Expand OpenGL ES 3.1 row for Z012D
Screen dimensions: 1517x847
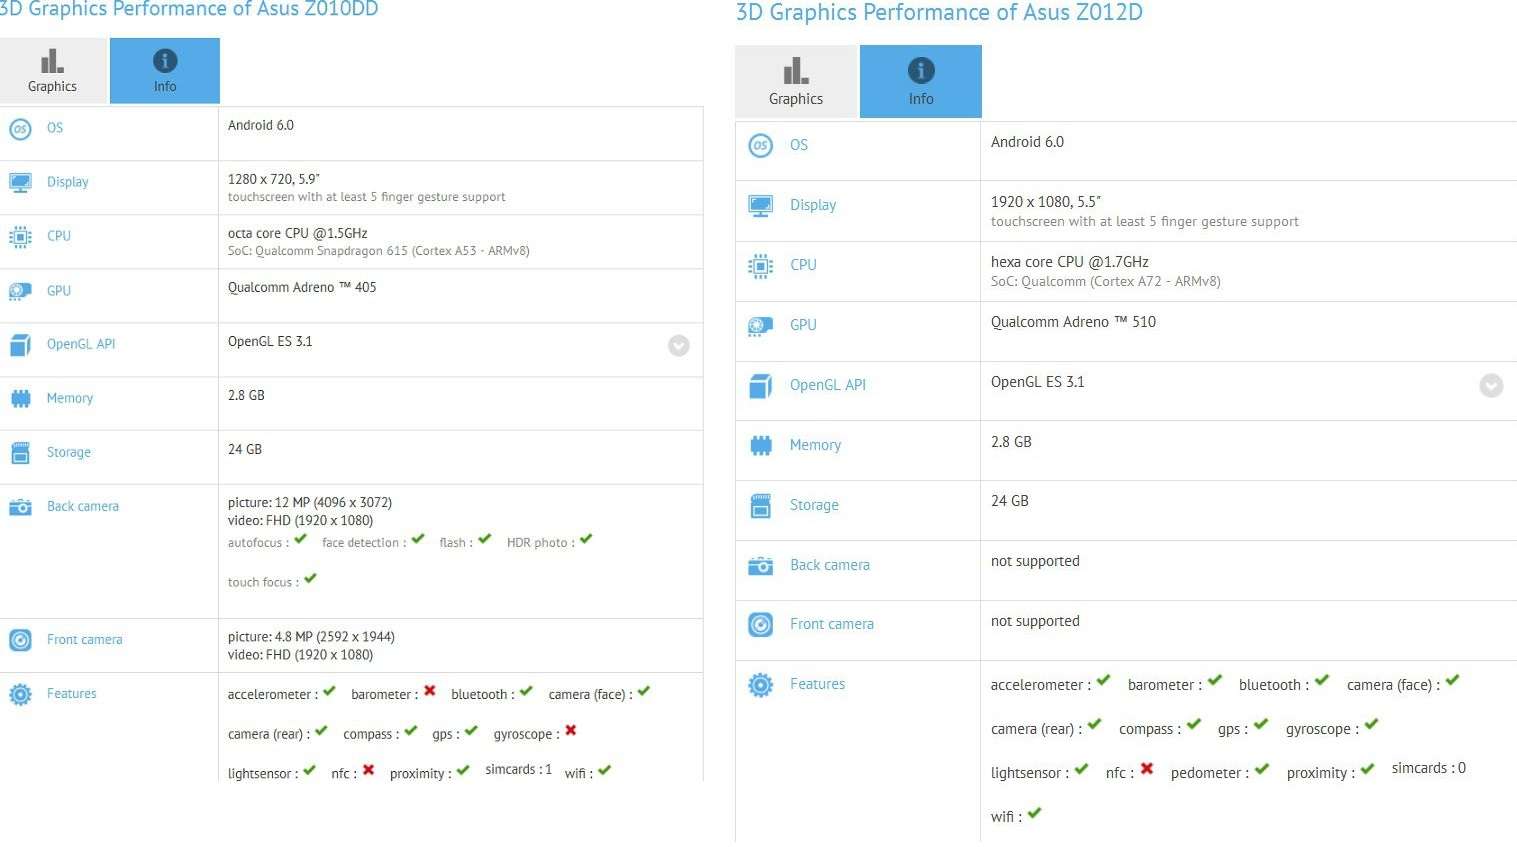click(x=1491, y=386)
